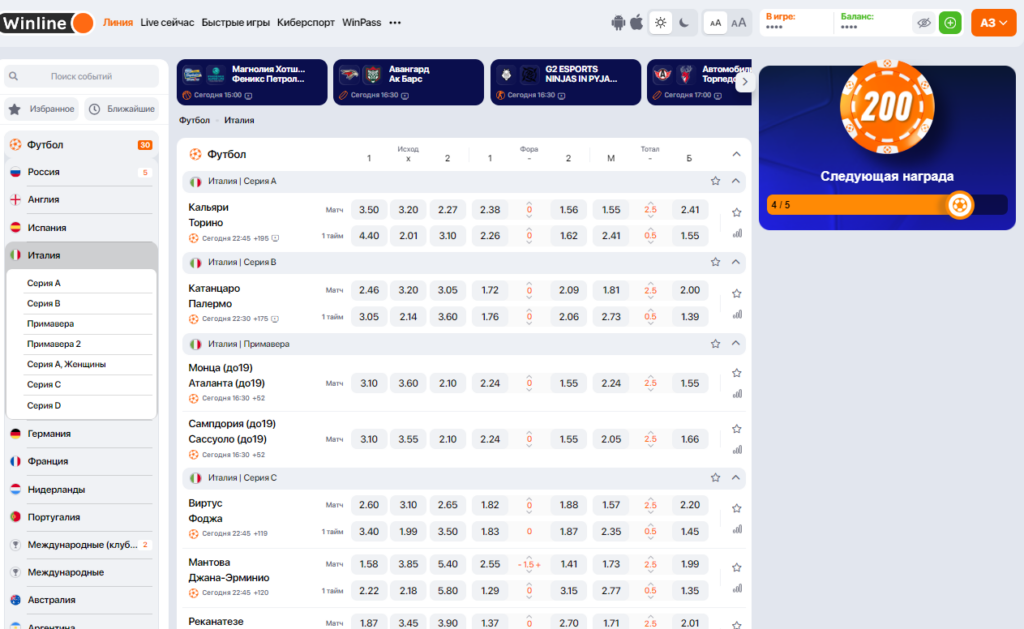Click the reward progress bar knob
Screen dimensions: 1024x629
960,205
